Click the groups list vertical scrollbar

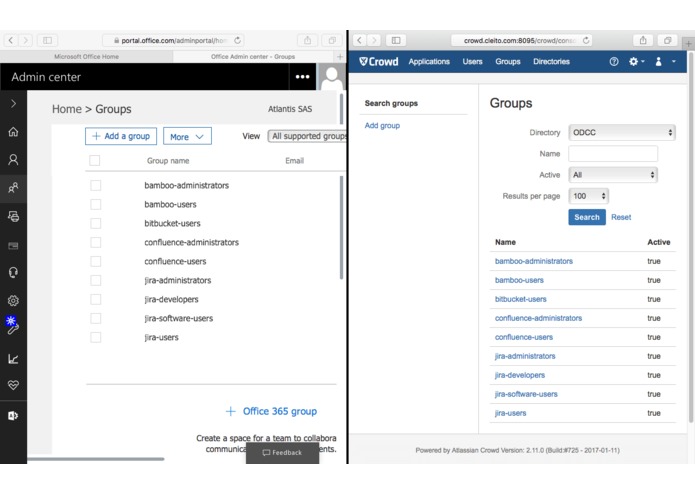(341, 227)
